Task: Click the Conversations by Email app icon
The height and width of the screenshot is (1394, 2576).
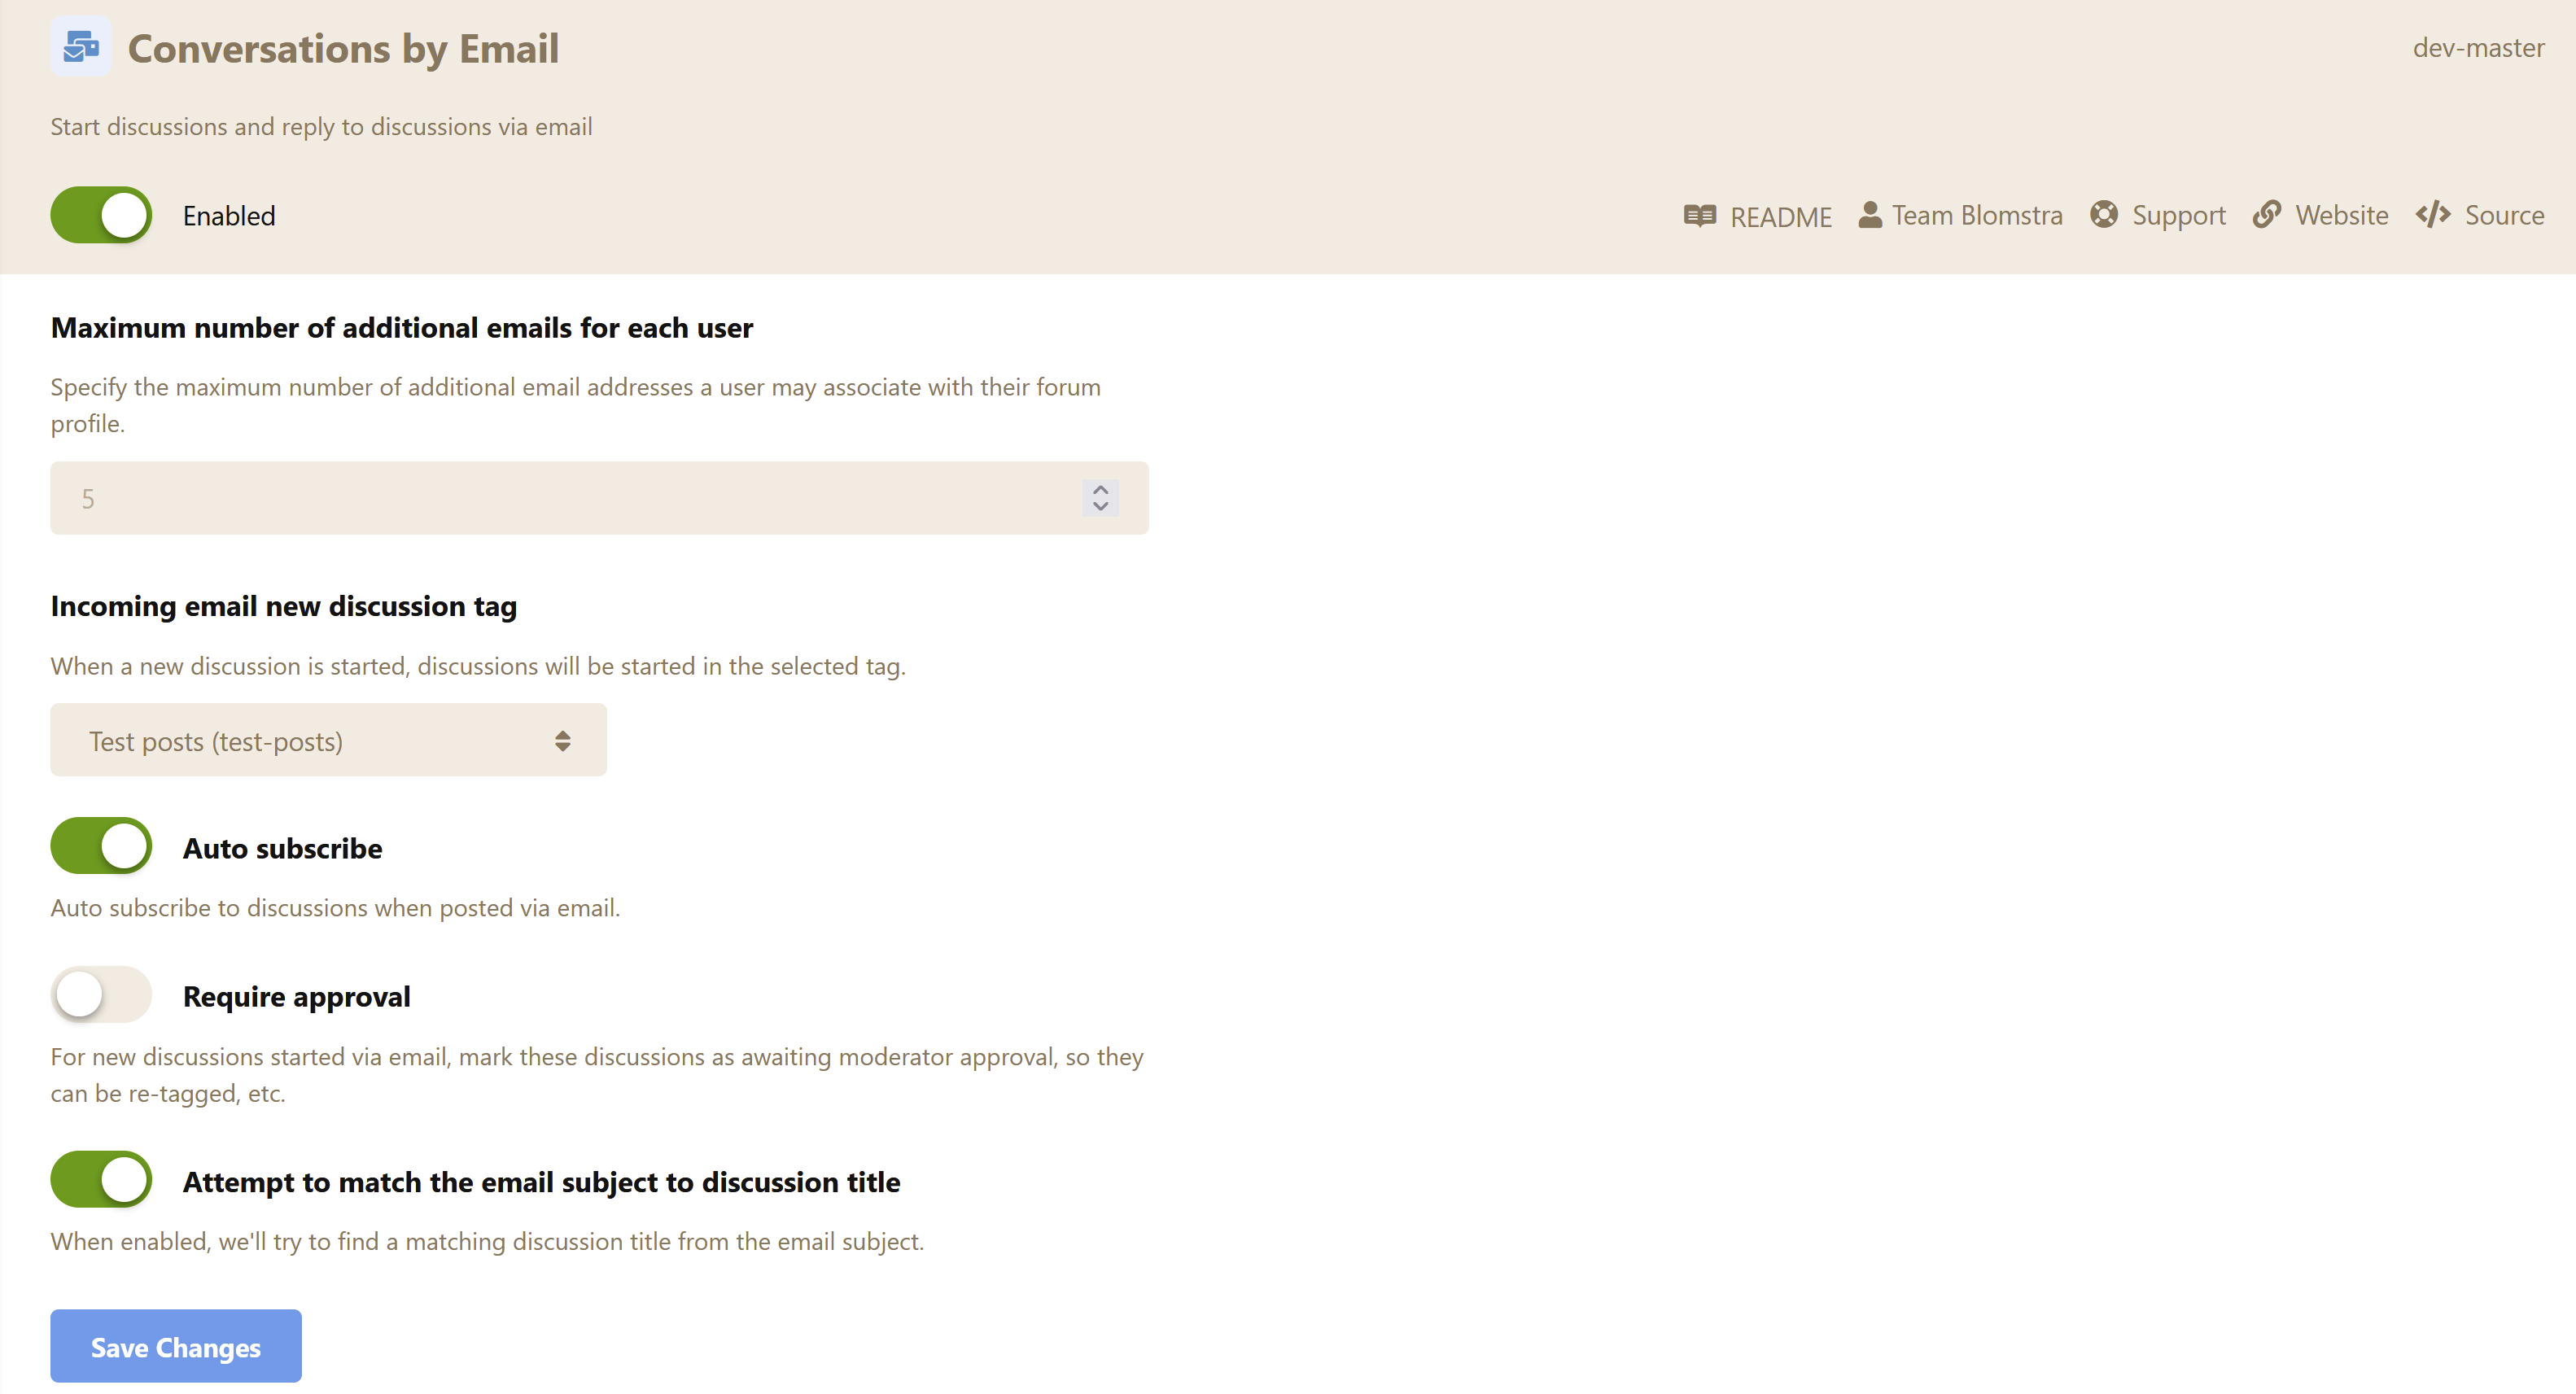Action: click(x=82, y=48)
